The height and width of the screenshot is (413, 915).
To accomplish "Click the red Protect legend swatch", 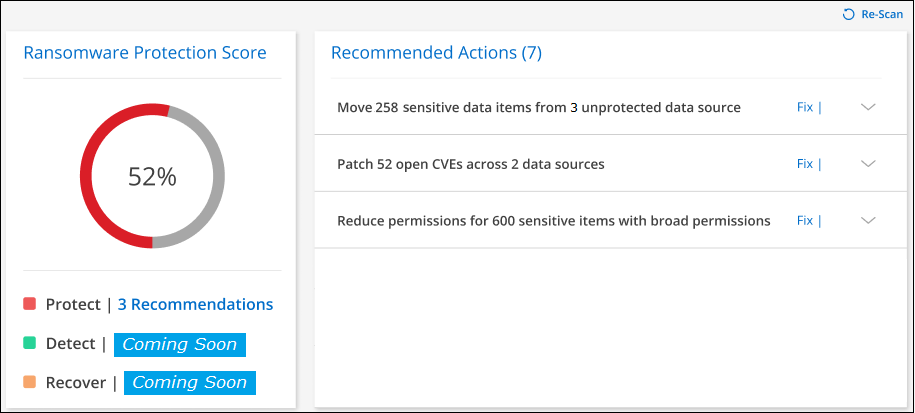I will 30,304.
